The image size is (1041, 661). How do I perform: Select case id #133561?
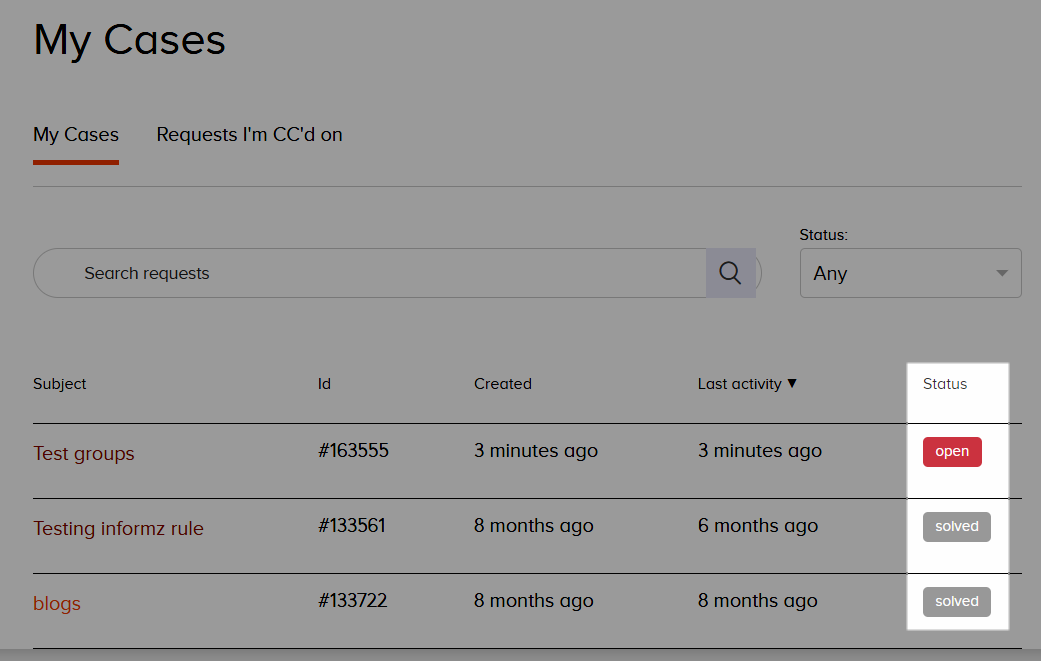352,526
